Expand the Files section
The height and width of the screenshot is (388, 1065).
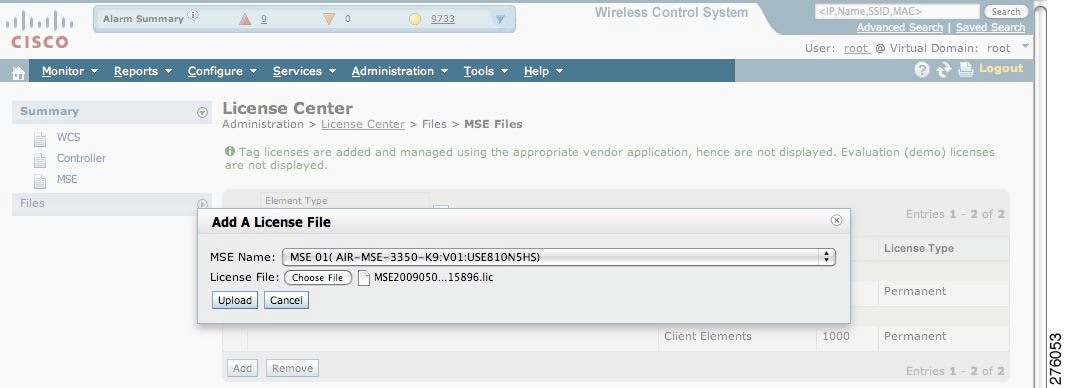(x=202, y=204)
